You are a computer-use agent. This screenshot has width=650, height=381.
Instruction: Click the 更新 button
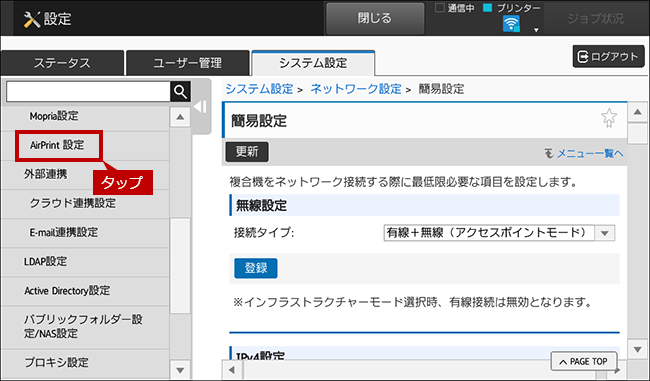[x=247, y=152]
